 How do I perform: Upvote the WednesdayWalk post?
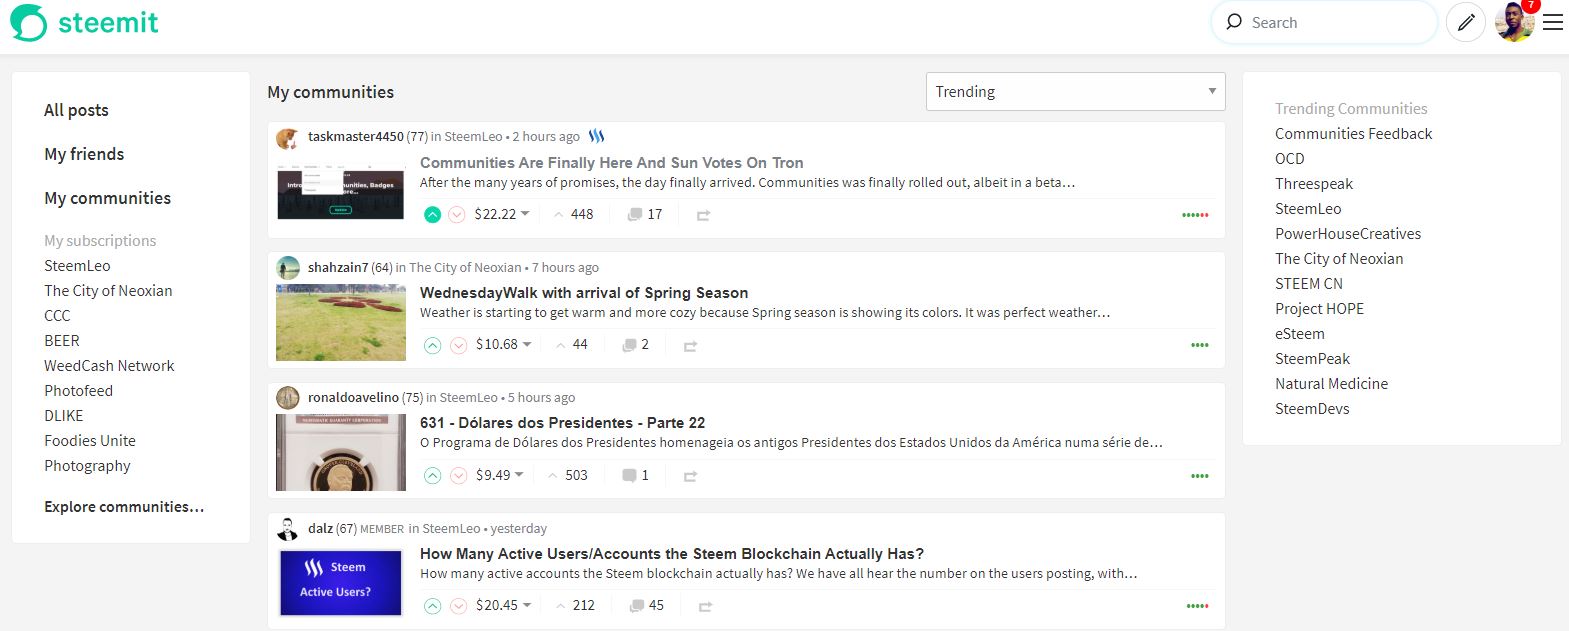pyautogui.click(x=432, y=345)
